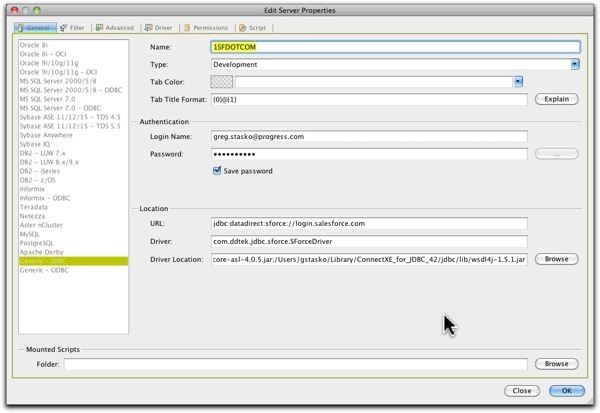Toggle the Save password checkbox
600x413 pixels.
[218, 171]
